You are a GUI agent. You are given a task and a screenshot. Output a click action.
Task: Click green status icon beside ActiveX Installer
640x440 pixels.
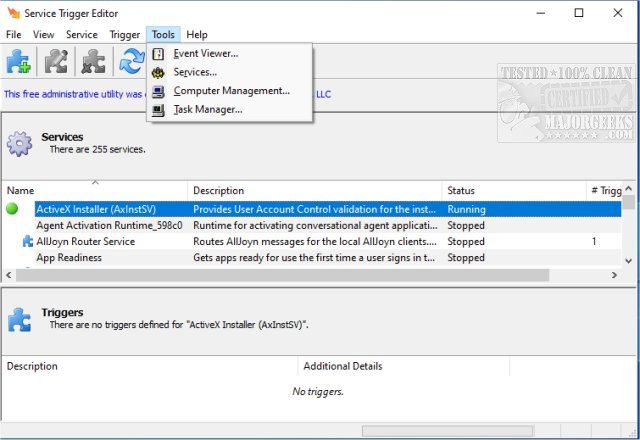[13, 210]
